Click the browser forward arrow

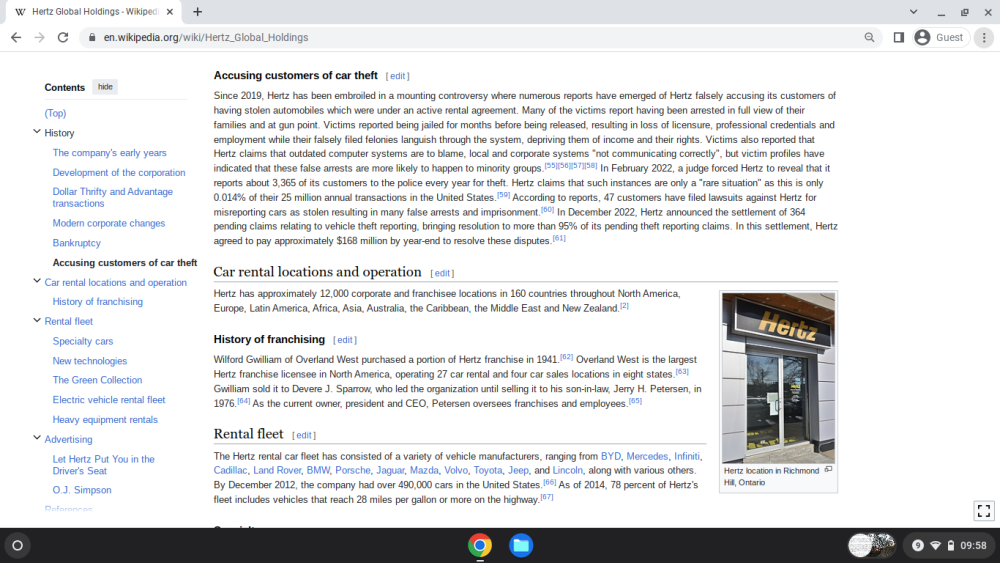(x=40, y=38)
